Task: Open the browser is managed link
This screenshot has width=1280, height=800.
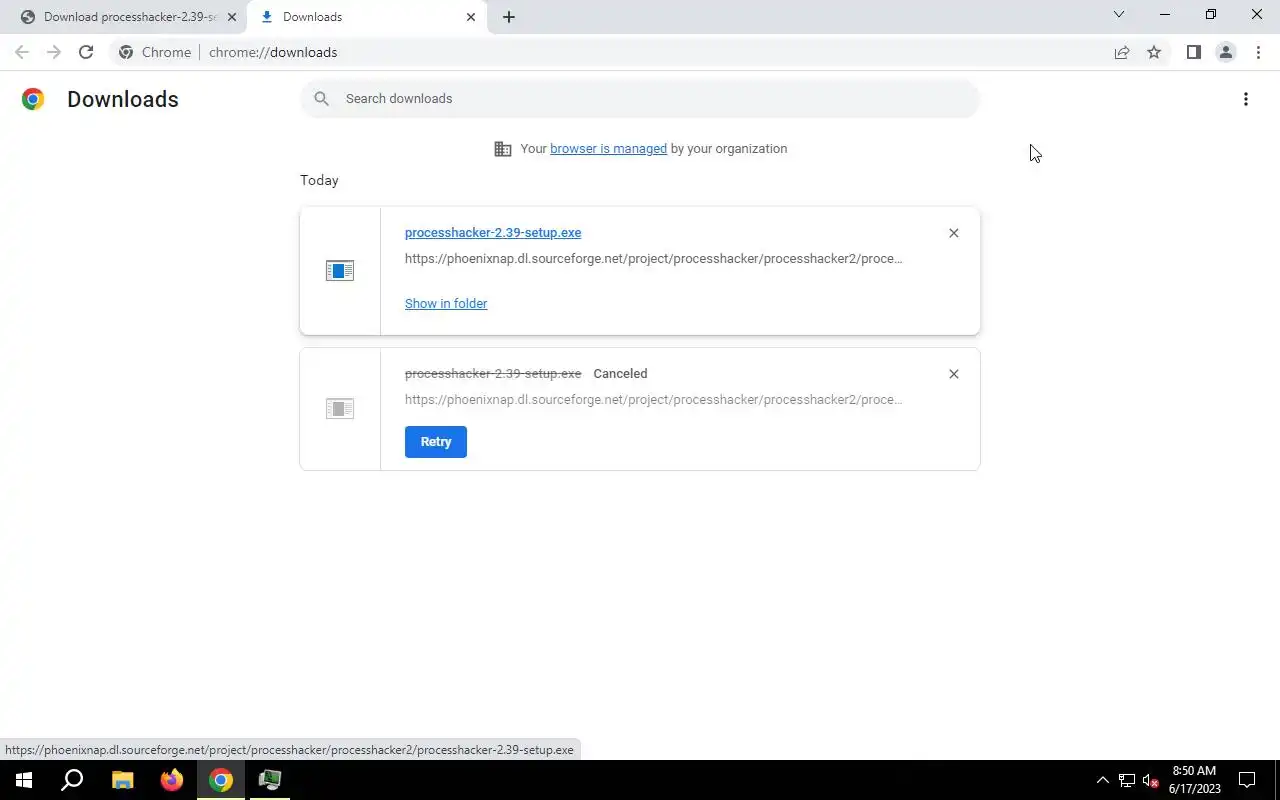Action: [608, 148]
